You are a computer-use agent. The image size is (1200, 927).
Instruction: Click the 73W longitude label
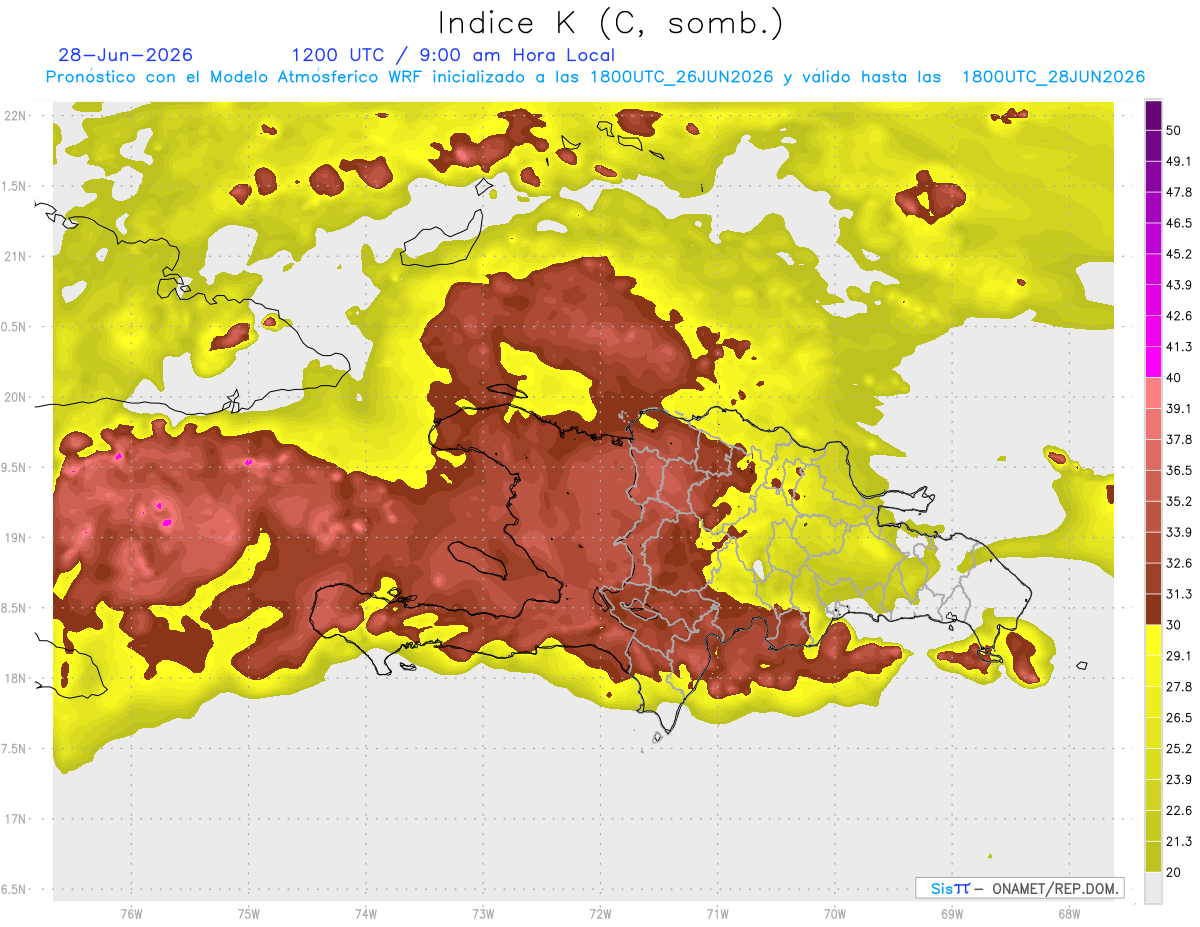point(483,913)
